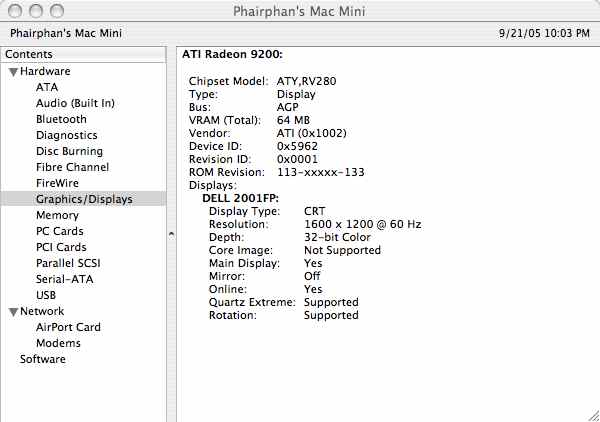
Task: Select Bluetooth hardware entry
Action: coord(61,119)
